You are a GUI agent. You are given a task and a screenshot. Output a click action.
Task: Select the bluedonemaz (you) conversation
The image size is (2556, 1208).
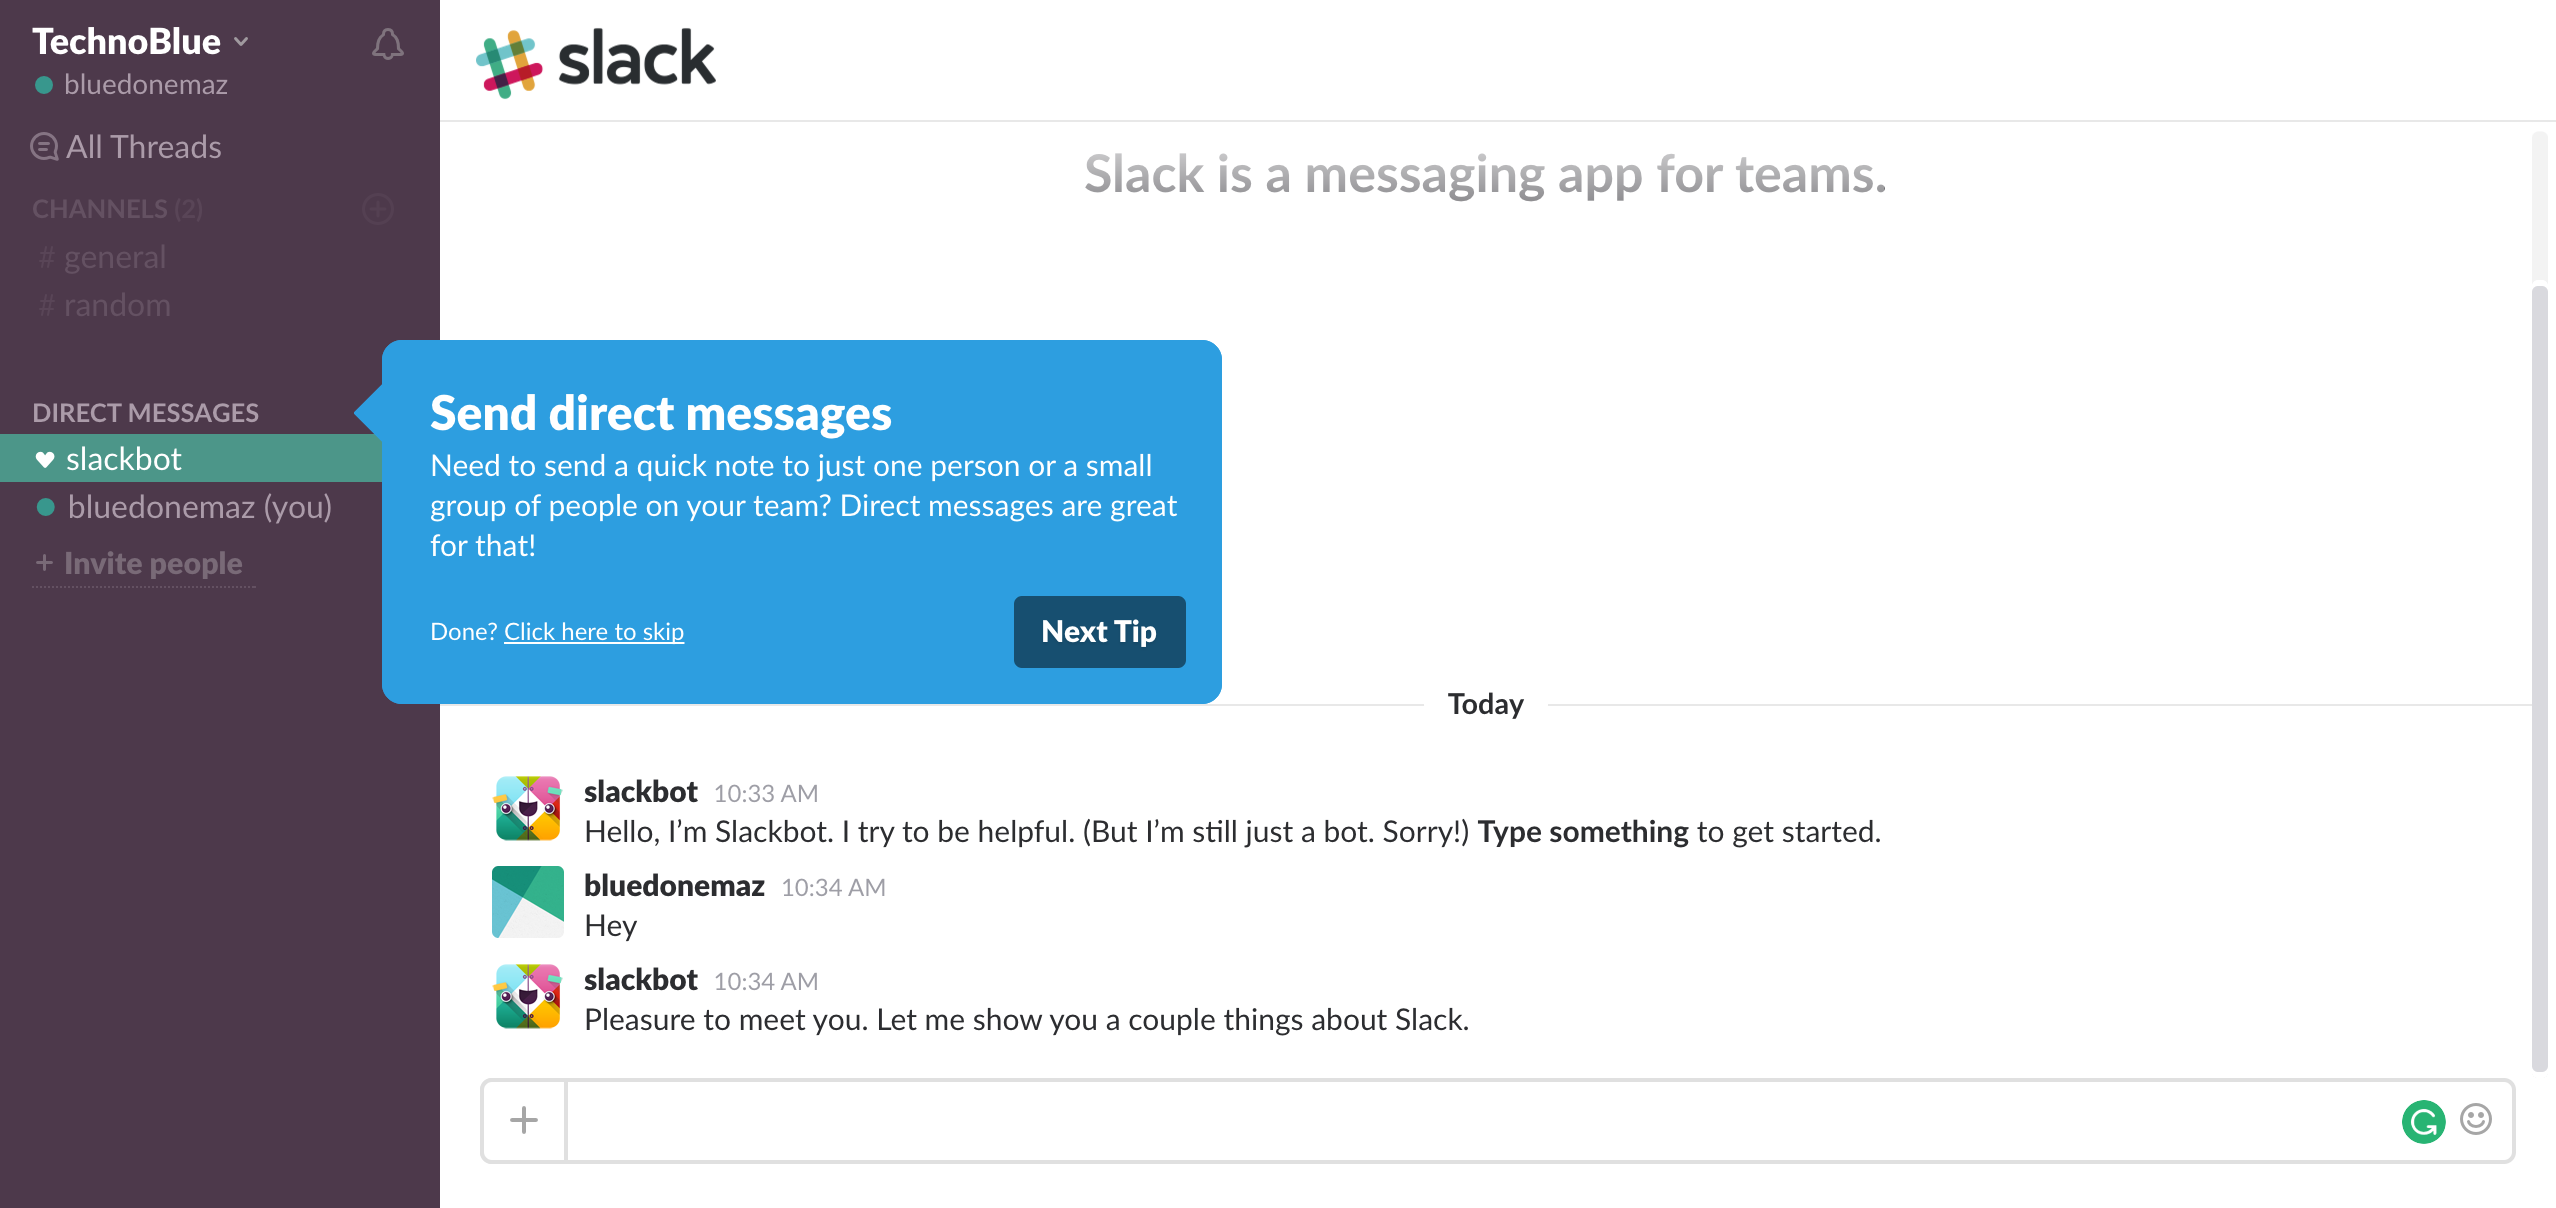click(198, 507)
